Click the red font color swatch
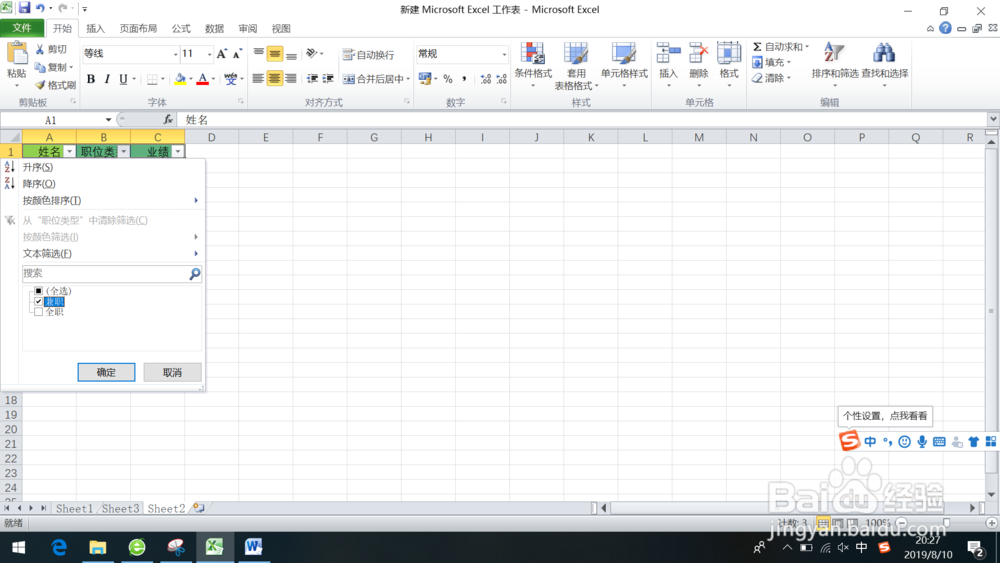 click(202, 79)
